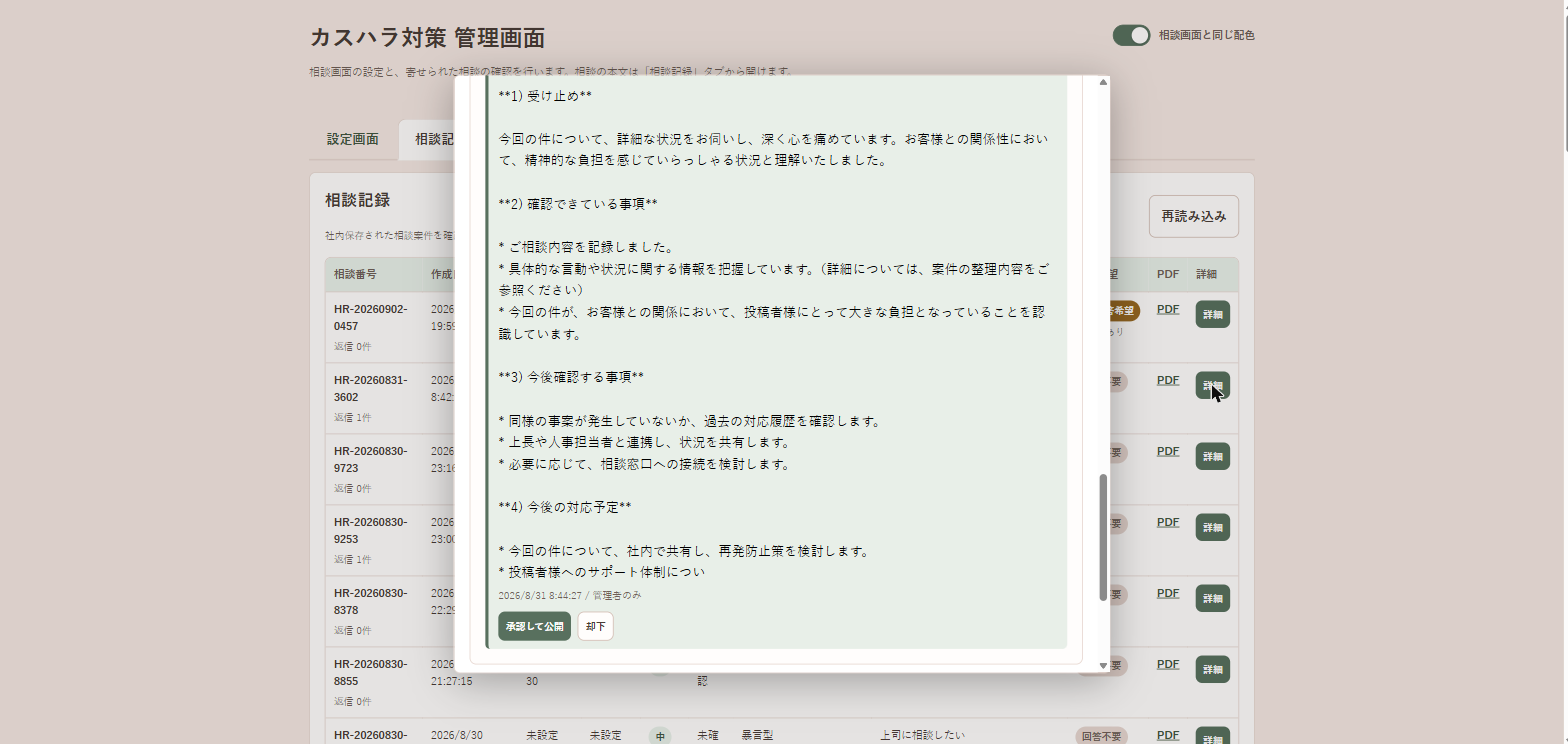This screenshot has height=744, width=1568.
Task: Click the **2) 確認できている事項** heading
Action: 578,204
